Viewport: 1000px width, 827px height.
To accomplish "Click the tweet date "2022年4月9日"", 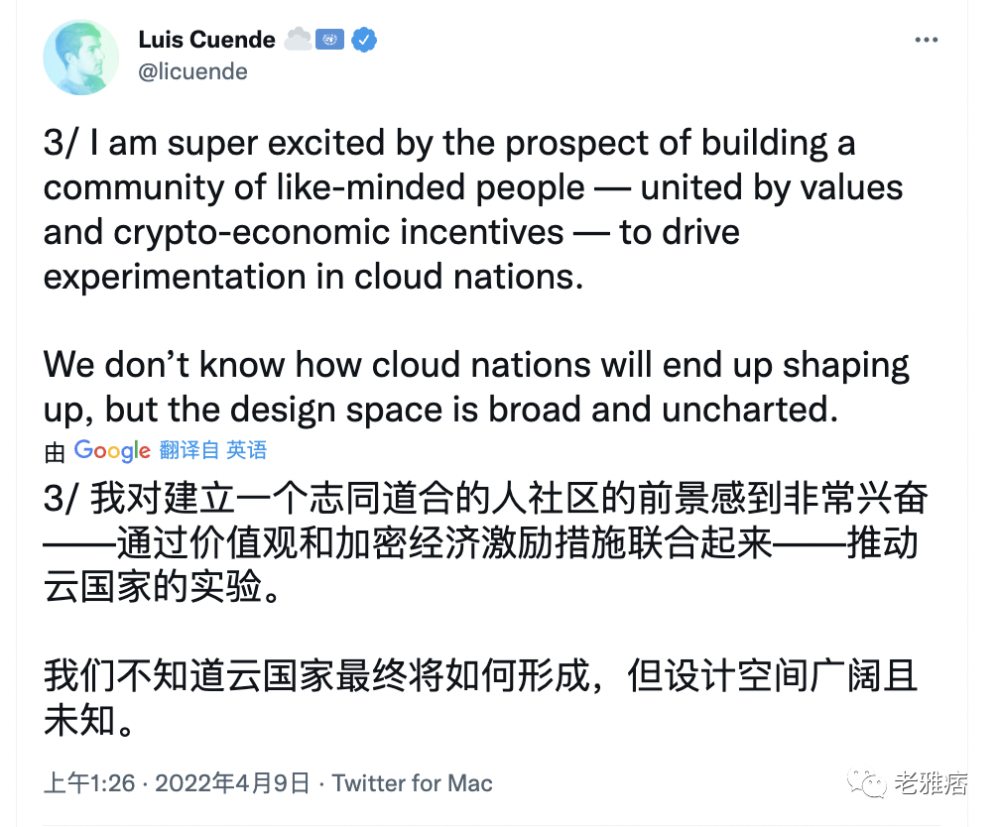I will [232, 783].
